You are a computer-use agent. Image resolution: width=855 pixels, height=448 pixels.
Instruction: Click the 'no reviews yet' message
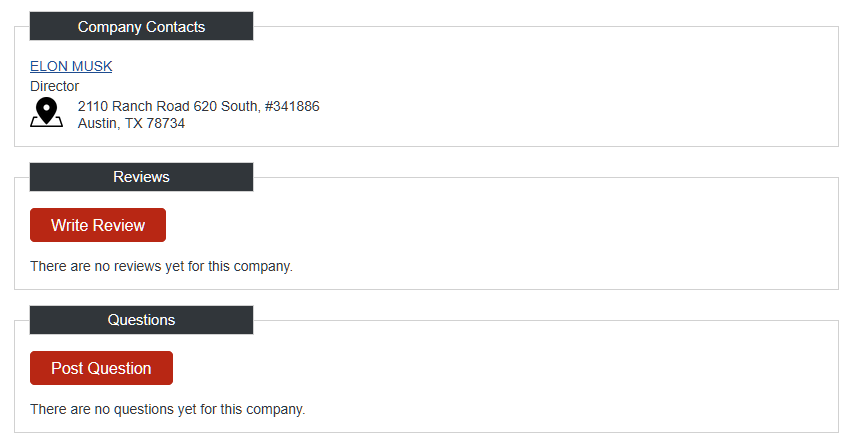[x=161, y=266]
